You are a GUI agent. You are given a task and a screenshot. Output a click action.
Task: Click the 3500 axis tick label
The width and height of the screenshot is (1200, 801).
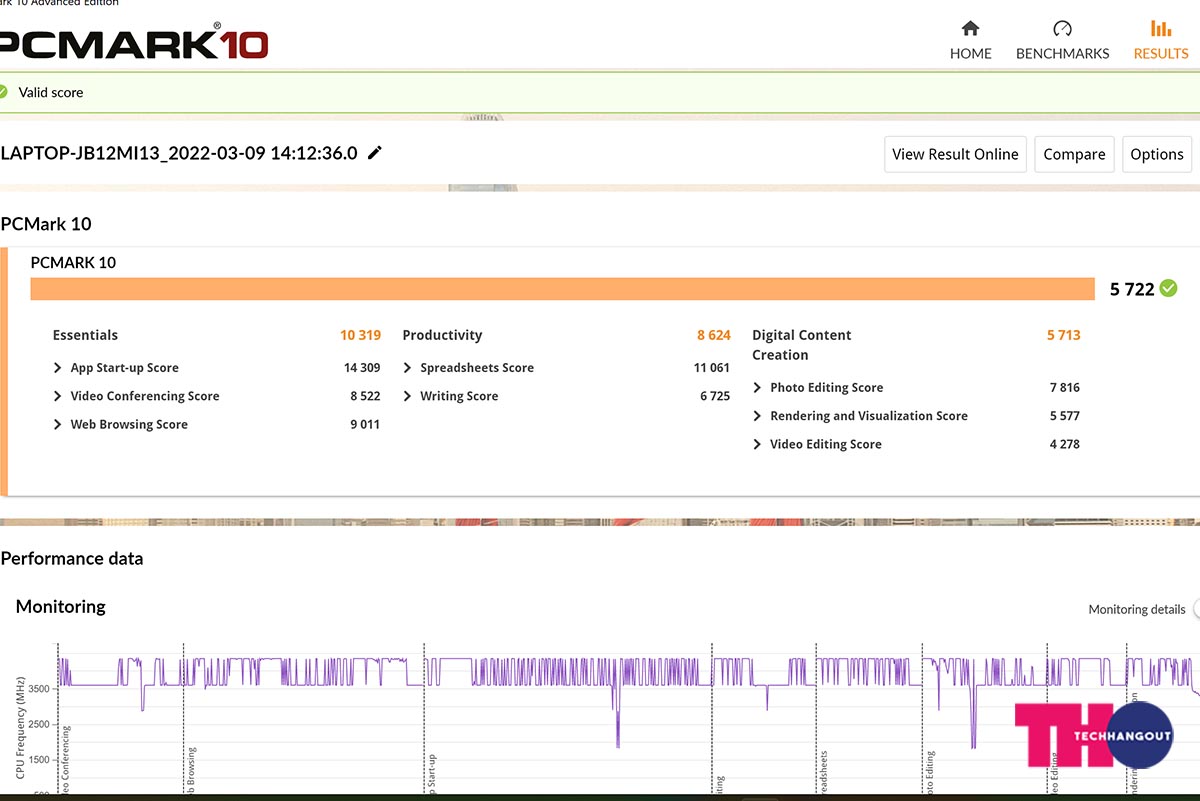pos(38,689)
